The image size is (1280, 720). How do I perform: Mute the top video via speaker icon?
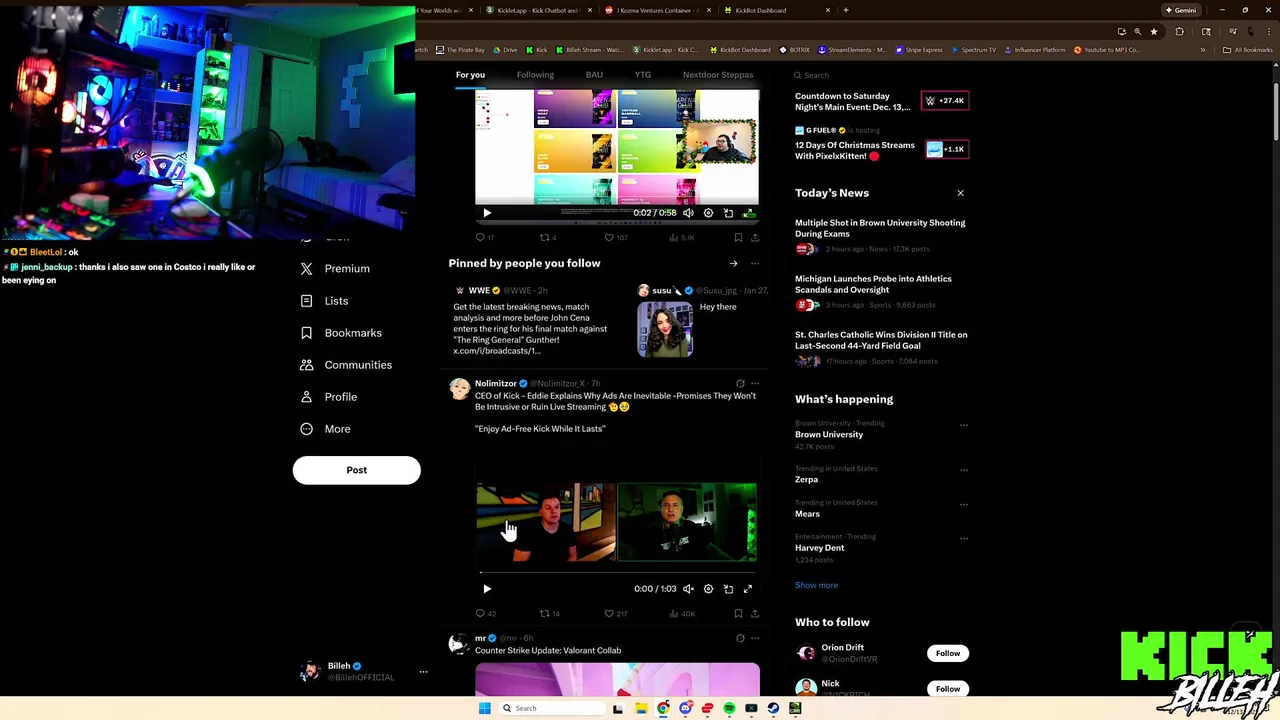[x=688, y=213]
